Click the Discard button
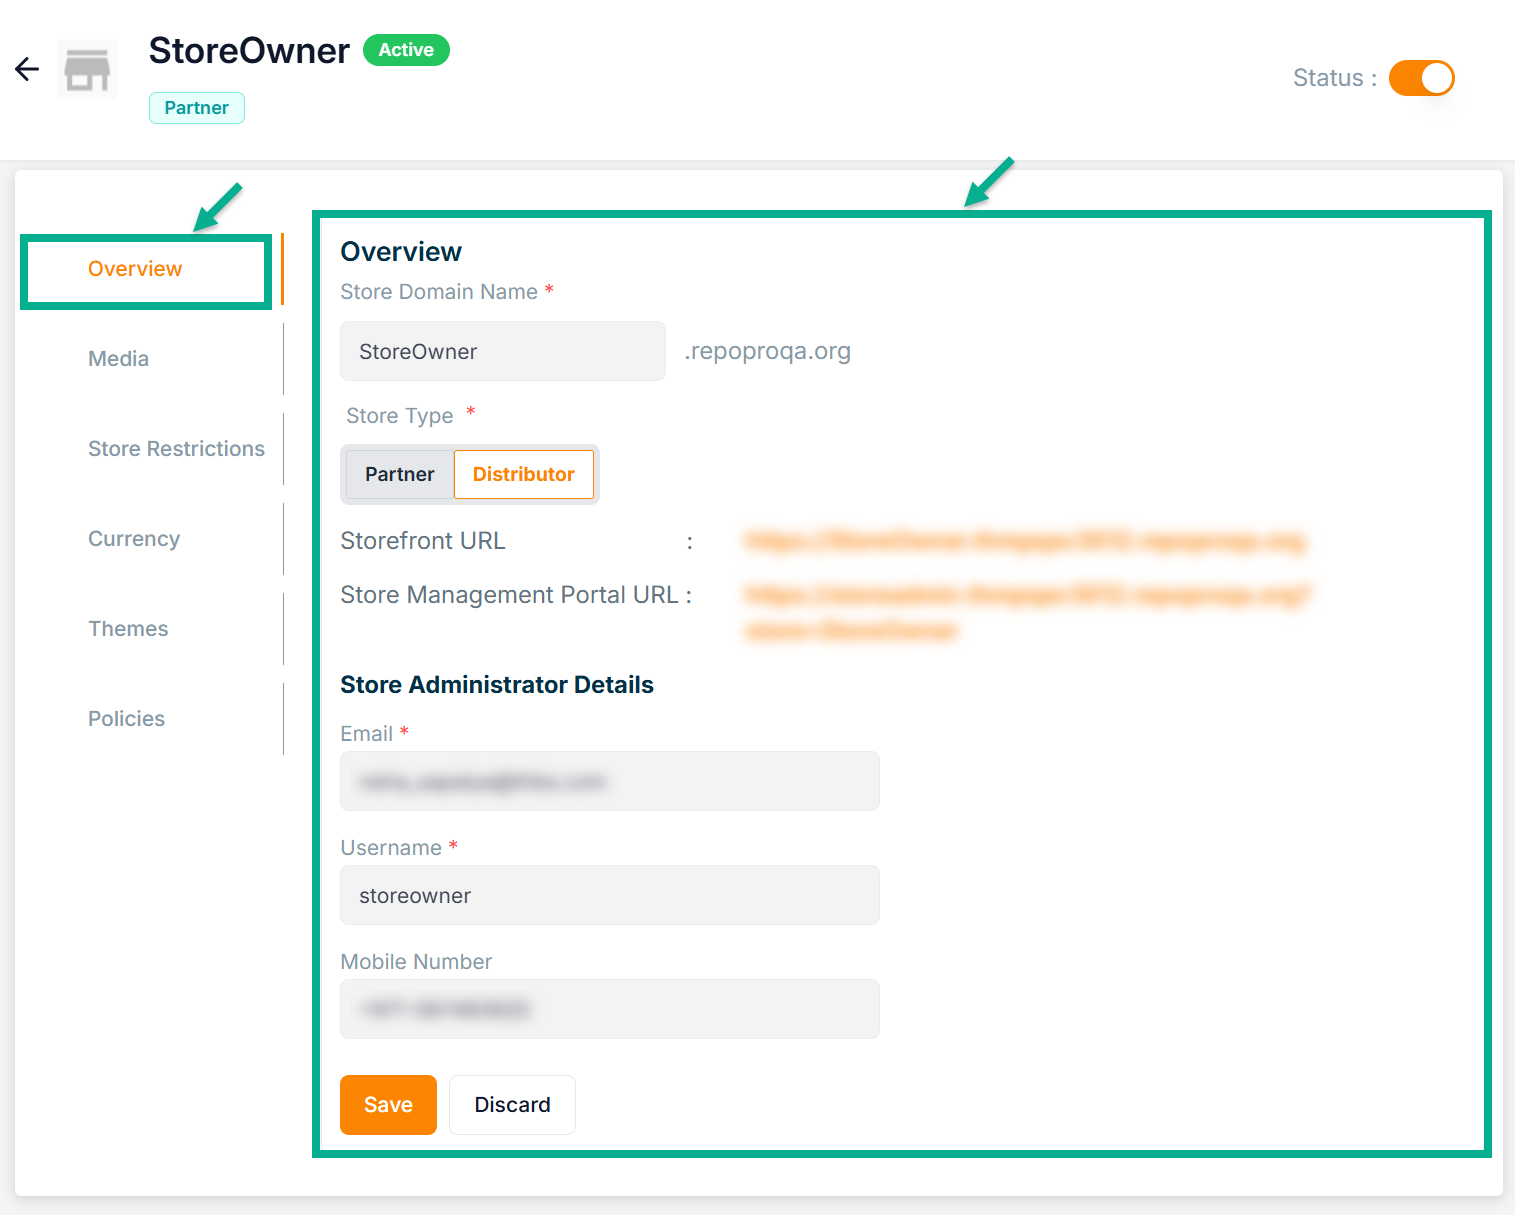 click(512, 1105)
